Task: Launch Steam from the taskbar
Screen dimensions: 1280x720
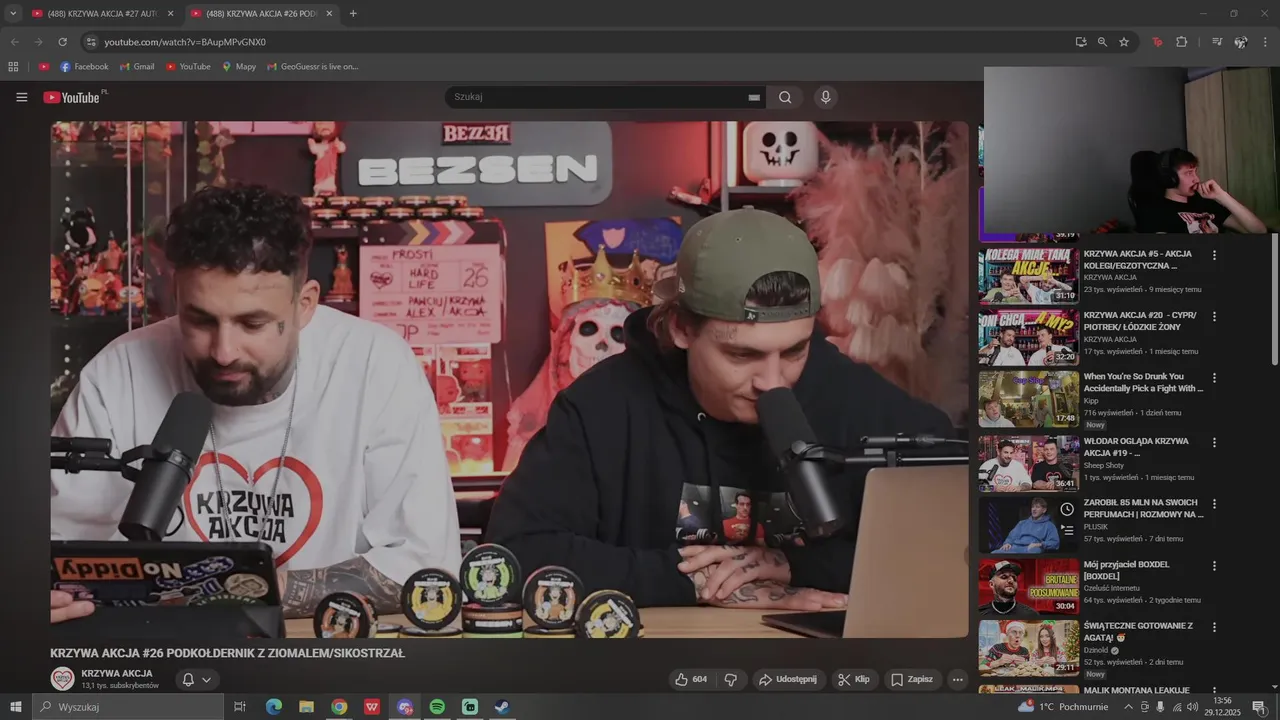Action: [x=502, y=707]
